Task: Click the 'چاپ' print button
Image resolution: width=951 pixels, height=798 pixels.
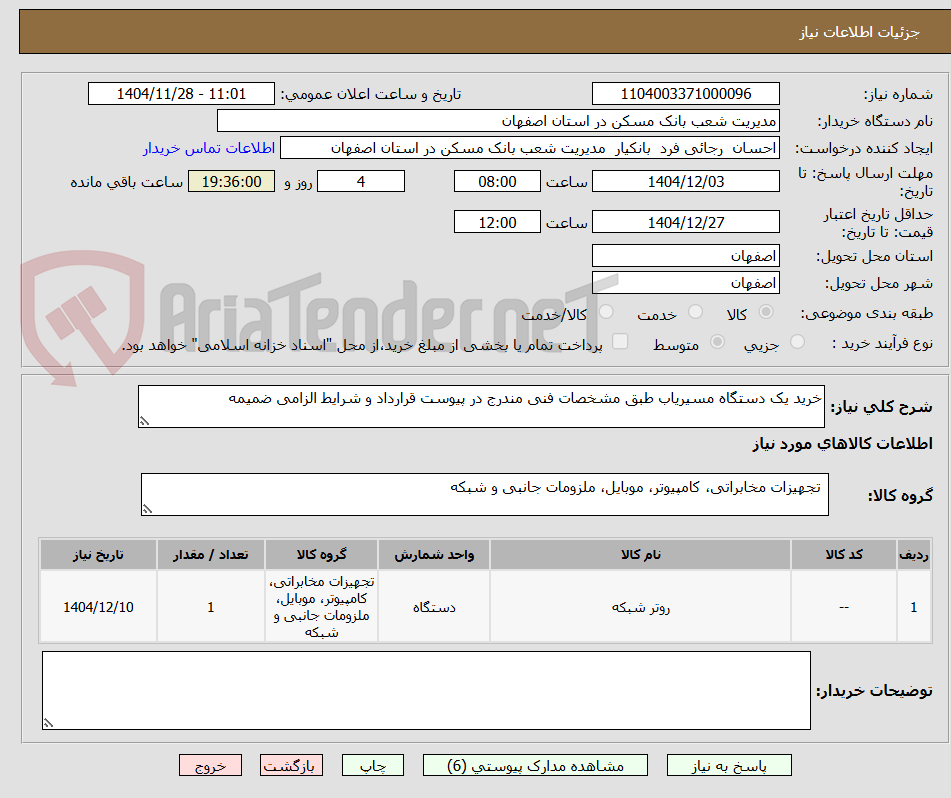Action: (x=372, y=765)
